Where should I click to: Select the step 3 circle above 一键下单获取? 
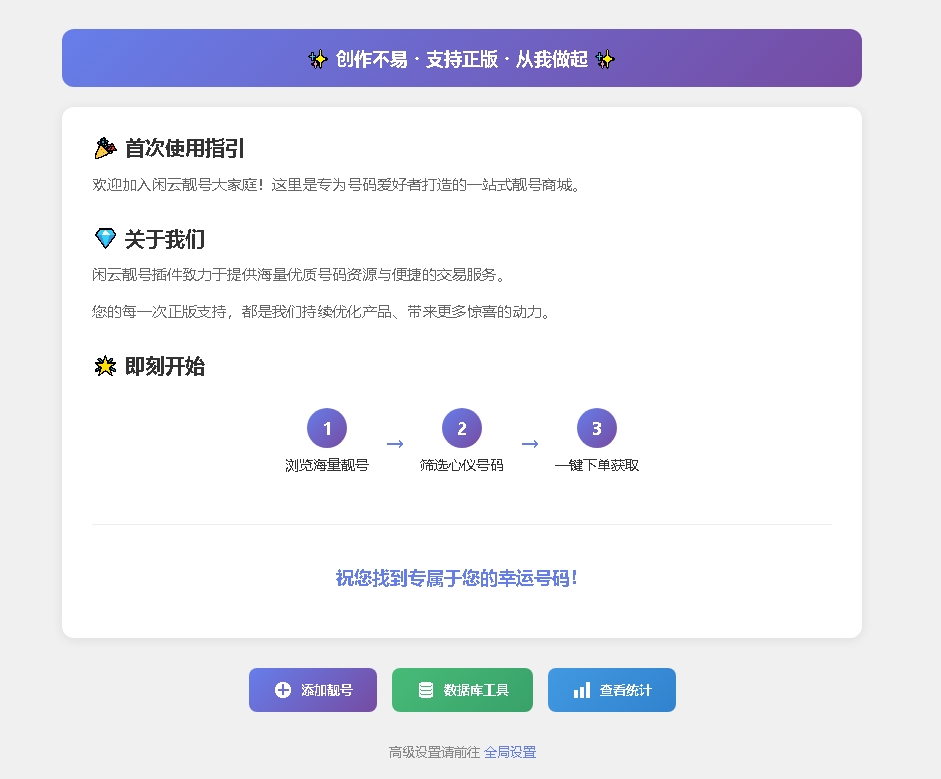pyautogui.click(x=597, y=428)
